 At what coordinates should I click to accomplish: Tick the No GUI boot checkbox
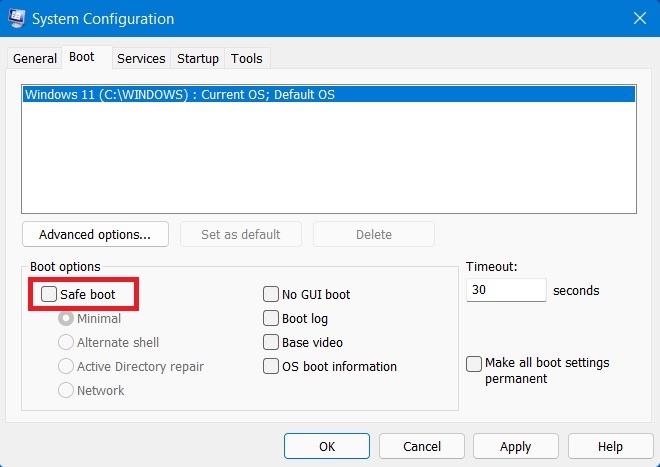click(x=271, y=294)
